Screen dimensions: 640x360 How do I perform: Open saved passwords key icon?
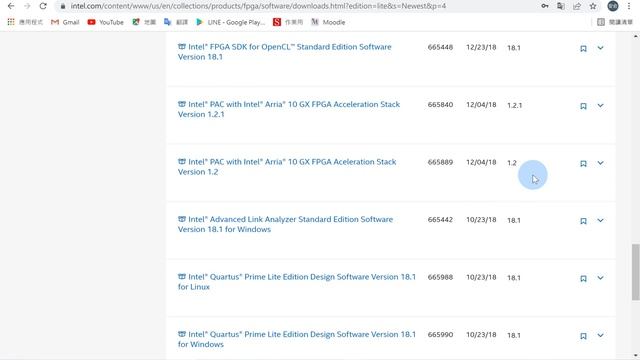tap(545, 6)
